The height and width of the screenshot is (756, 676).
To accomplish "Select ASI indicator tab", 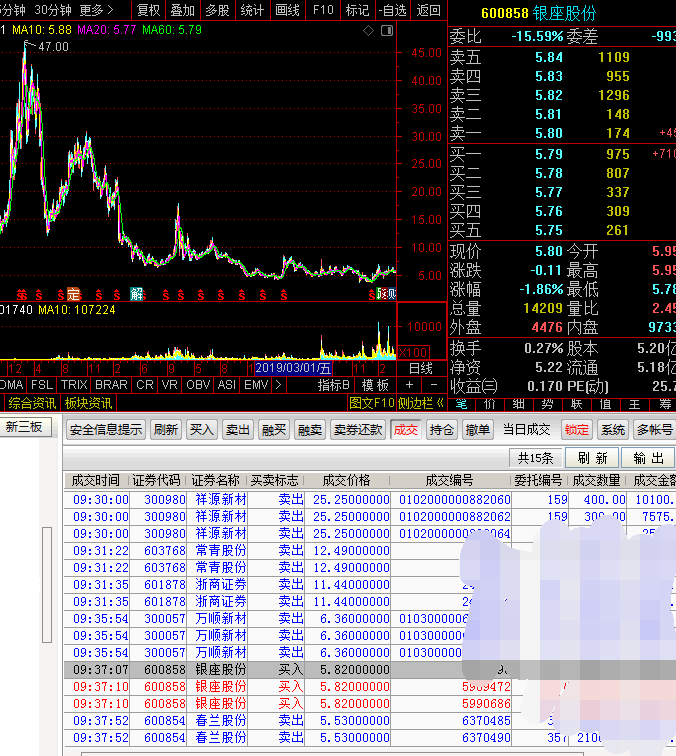I will tap(227, 385).
